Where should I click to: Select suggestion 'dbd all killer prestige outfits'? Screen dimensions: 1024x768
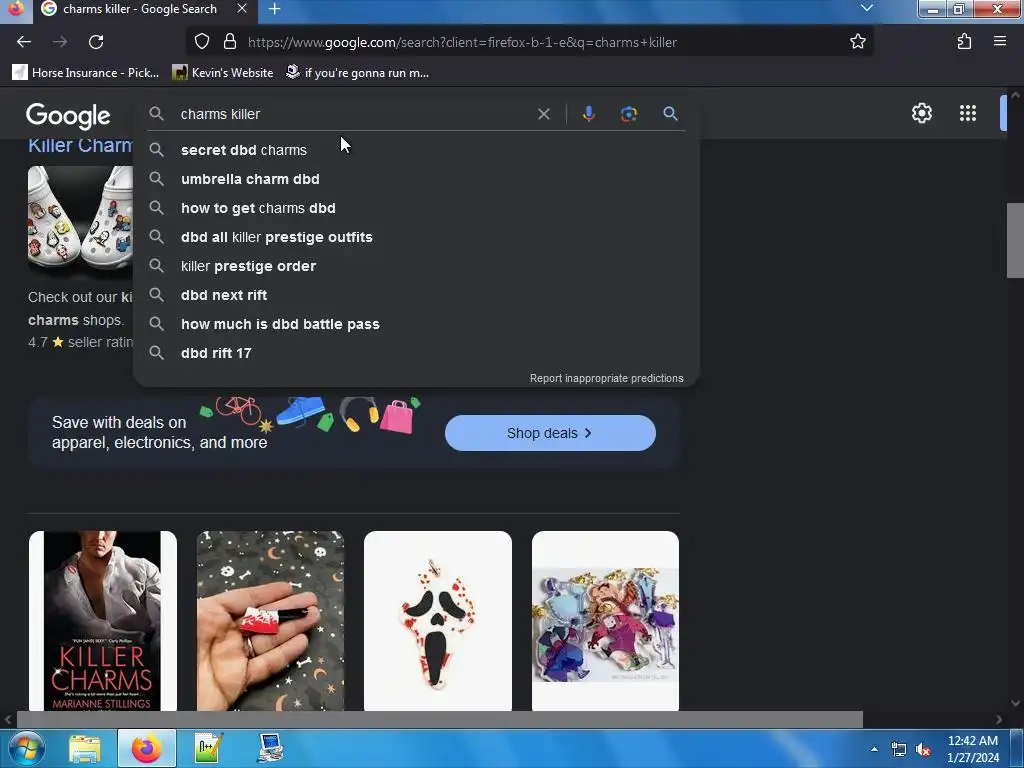(416, 237)
